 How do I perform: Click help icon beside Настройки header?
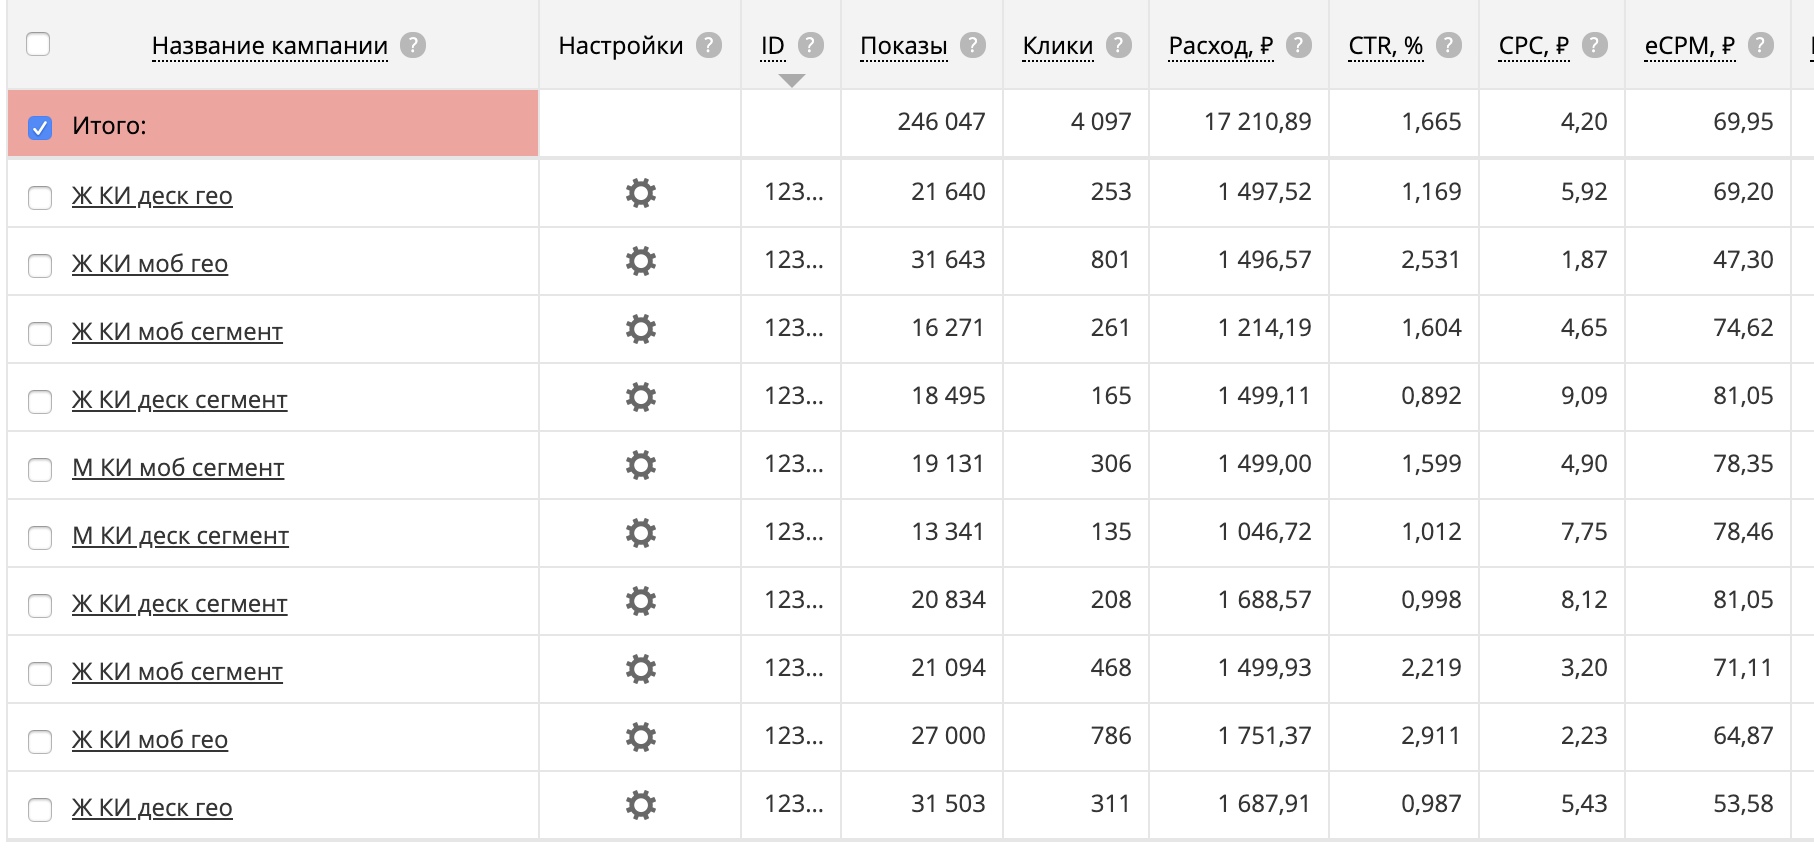pyautogui.click(x=709, y=46)
